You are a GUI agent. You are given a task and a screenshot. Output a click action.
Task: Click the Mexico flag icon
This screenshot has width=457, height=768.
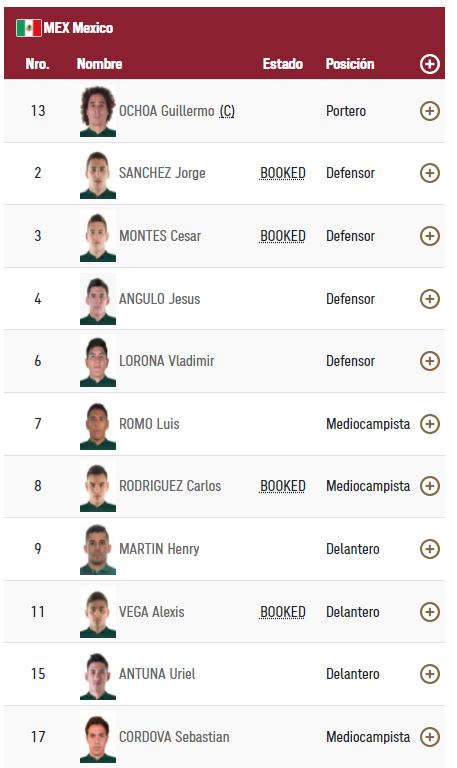(x=29, y=28)
